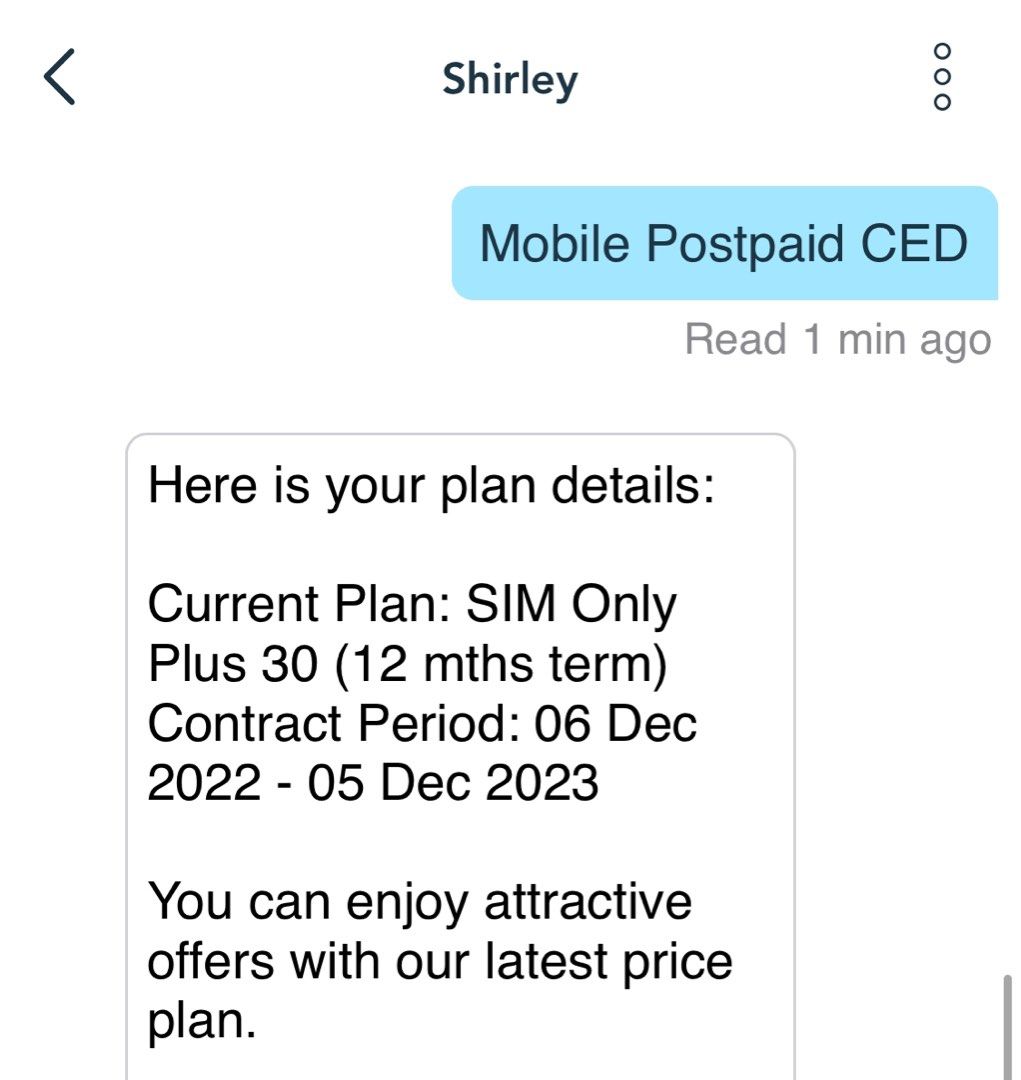Open the three-dot options menu
The width and height of the screenshot is (1021, 1080).
click(x=942, y=76)
